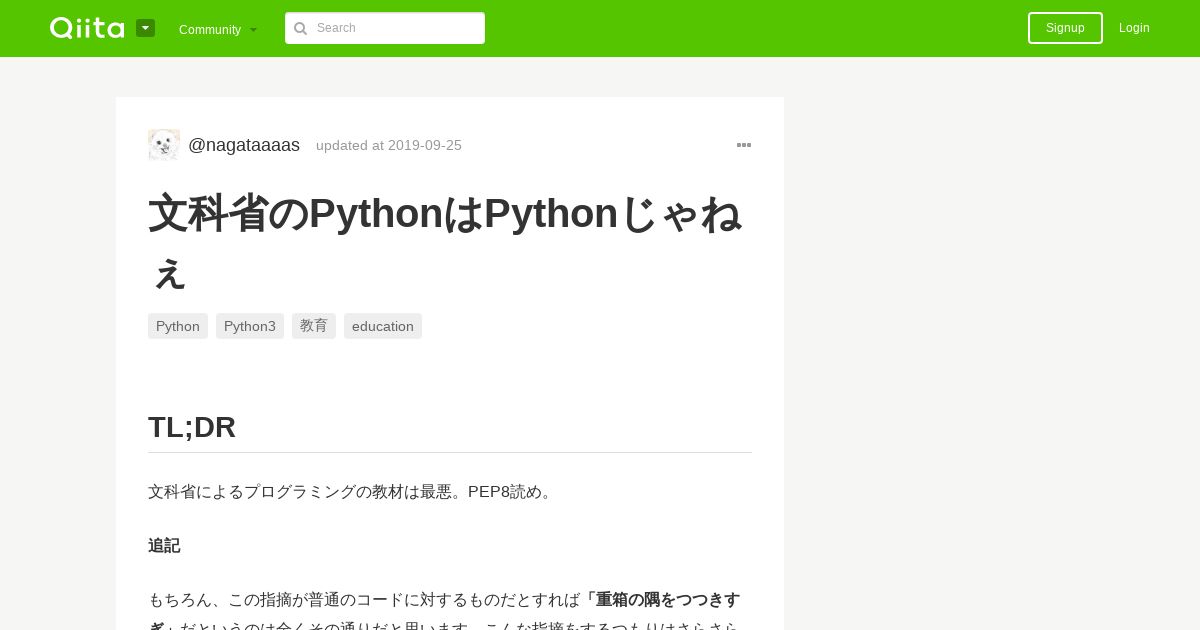1200x630 pixels.
Task: Open the dropdown arrow beside Qiita logo
Action: [x=146, y=28]
